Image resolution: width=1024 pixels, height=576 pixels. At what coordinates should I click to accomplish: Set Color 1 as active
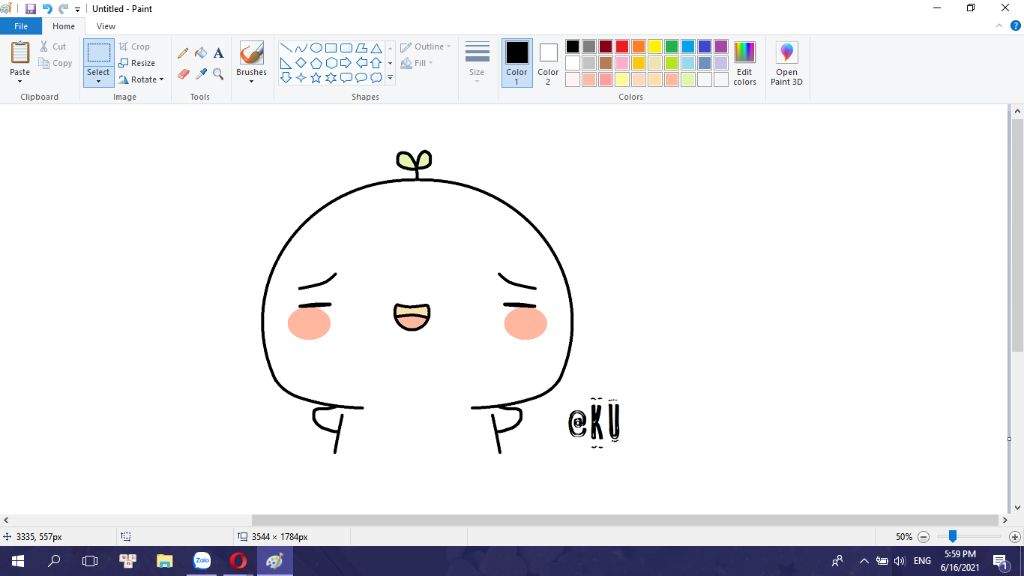point(517,63)
